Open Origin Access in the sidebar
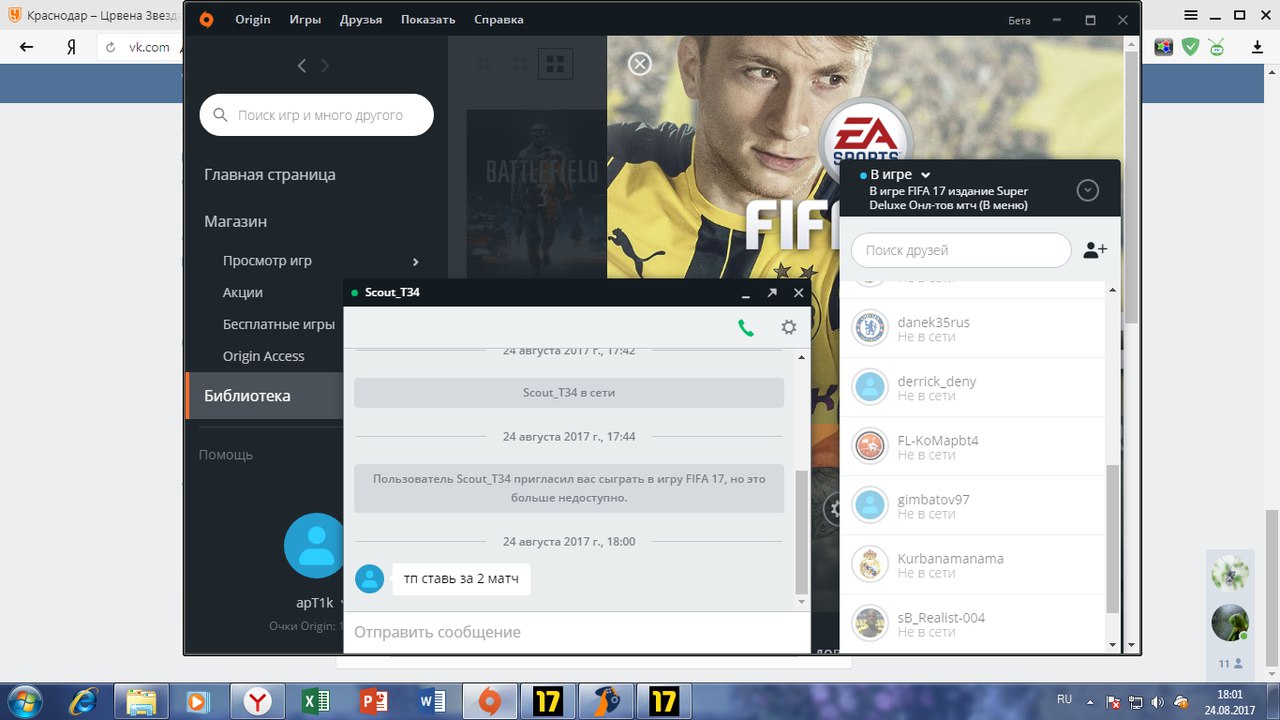Screen dimensions: 1280x720 [x=264, y=356]
